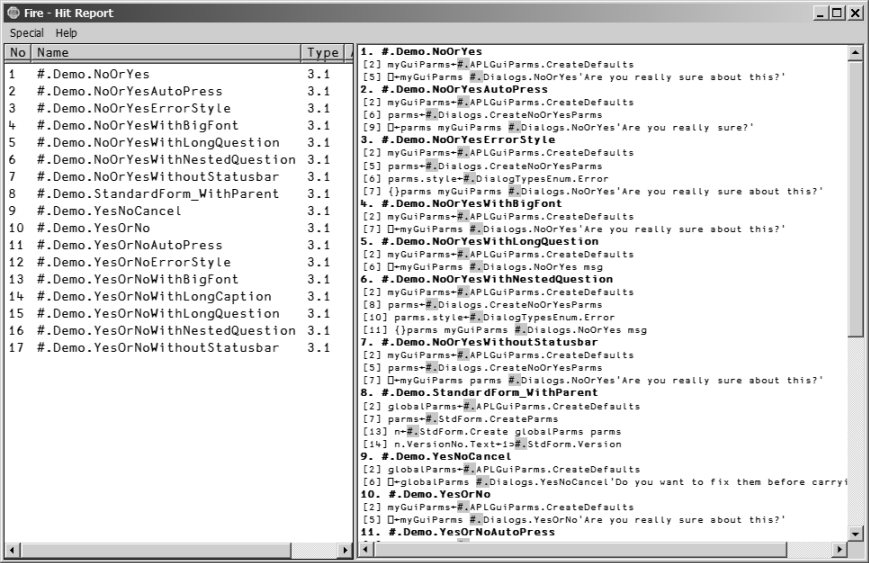Click the report pane's scroll-down arrow
The width and height of the screenshot is (869, 563).
pyautogui.click(x=855, y=534)
